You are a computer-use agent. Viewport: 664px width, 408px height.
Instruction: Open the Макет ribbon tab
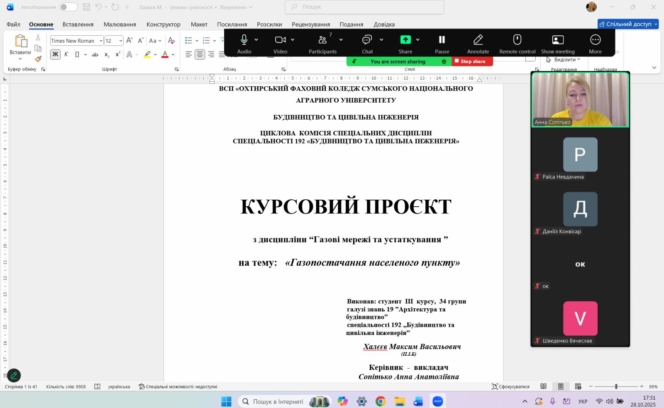[x=199, y=23]
